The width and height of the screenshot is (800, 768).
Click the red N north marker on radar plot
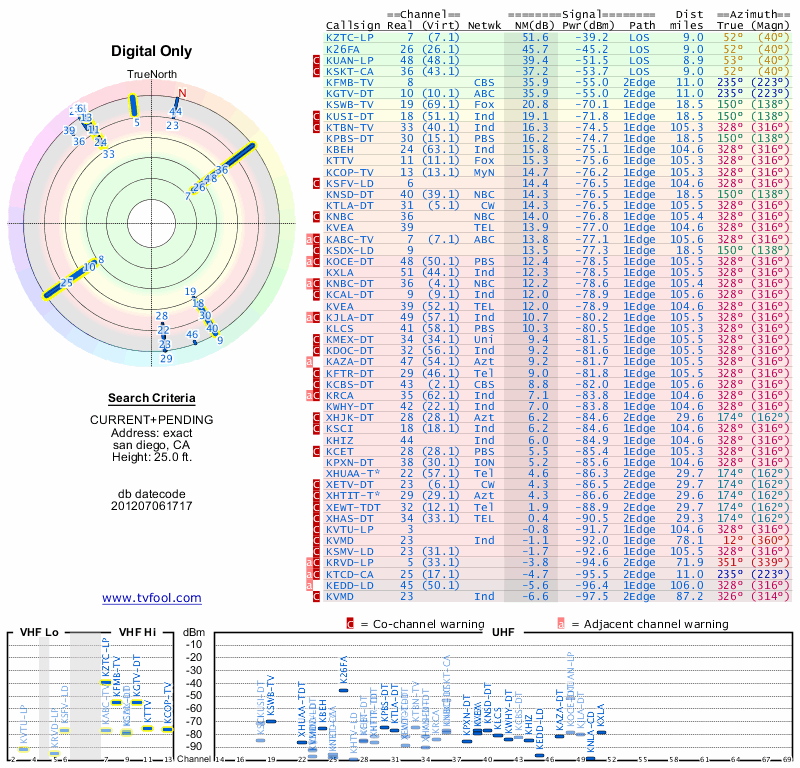(182, 93)
